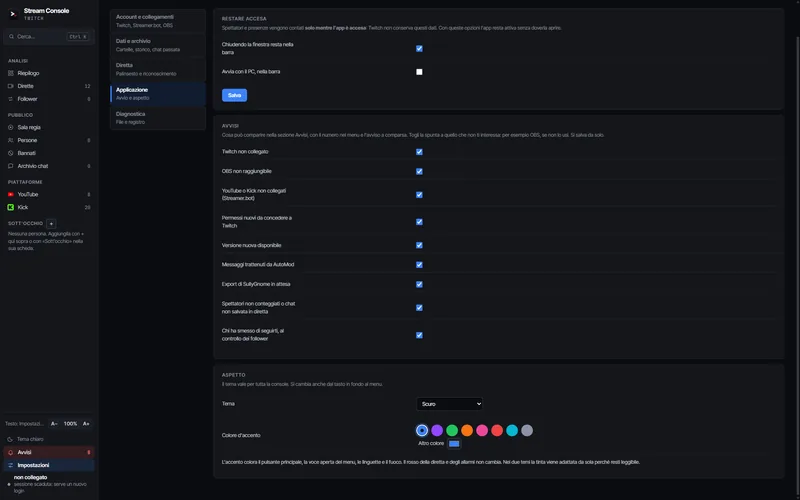The image size is (800, 500).
Task: Uncheck 'Twitch non collegato' alert
Action: click(419, 152)
